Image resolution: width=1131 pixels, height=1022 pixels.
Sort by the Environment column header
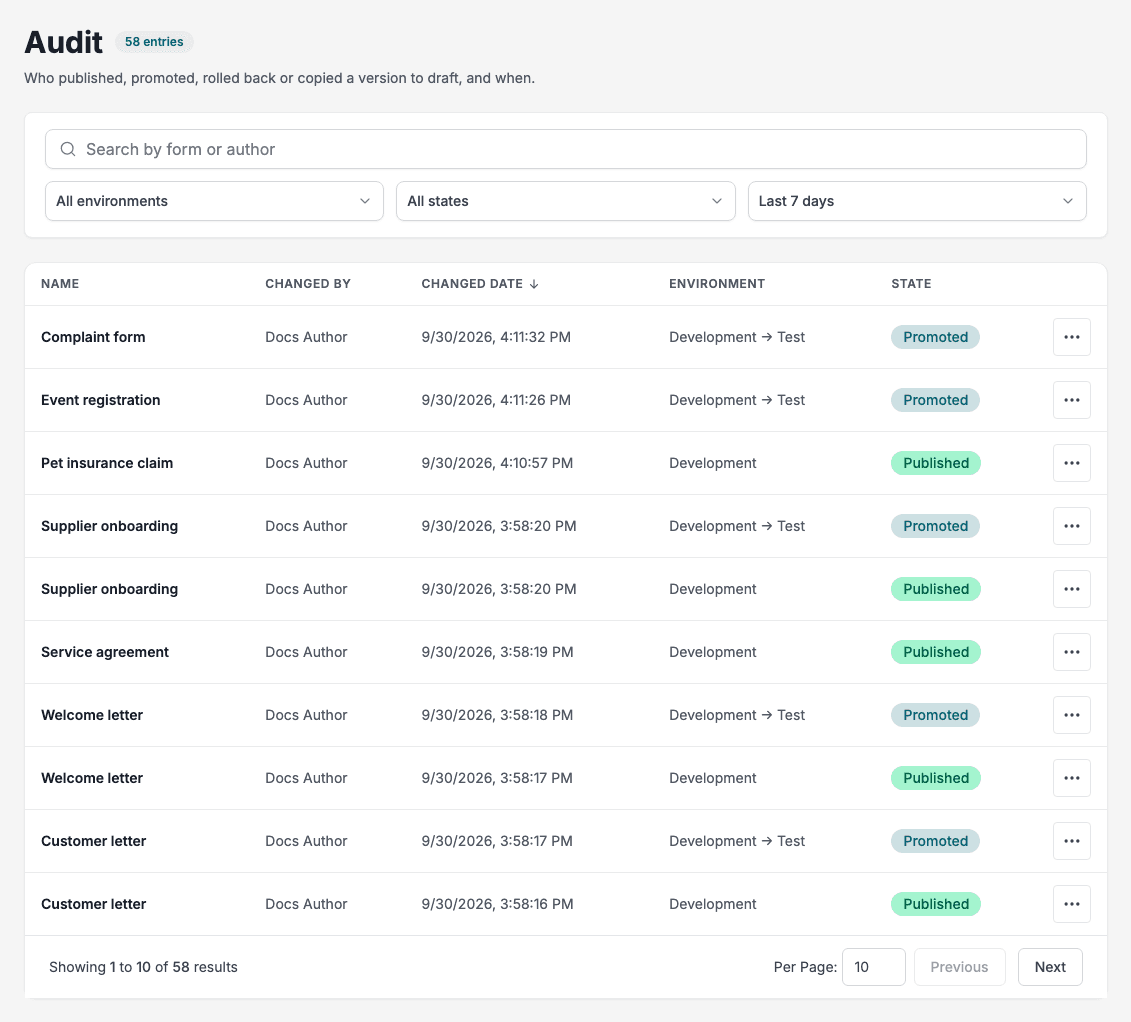click(x=716, y=283)
